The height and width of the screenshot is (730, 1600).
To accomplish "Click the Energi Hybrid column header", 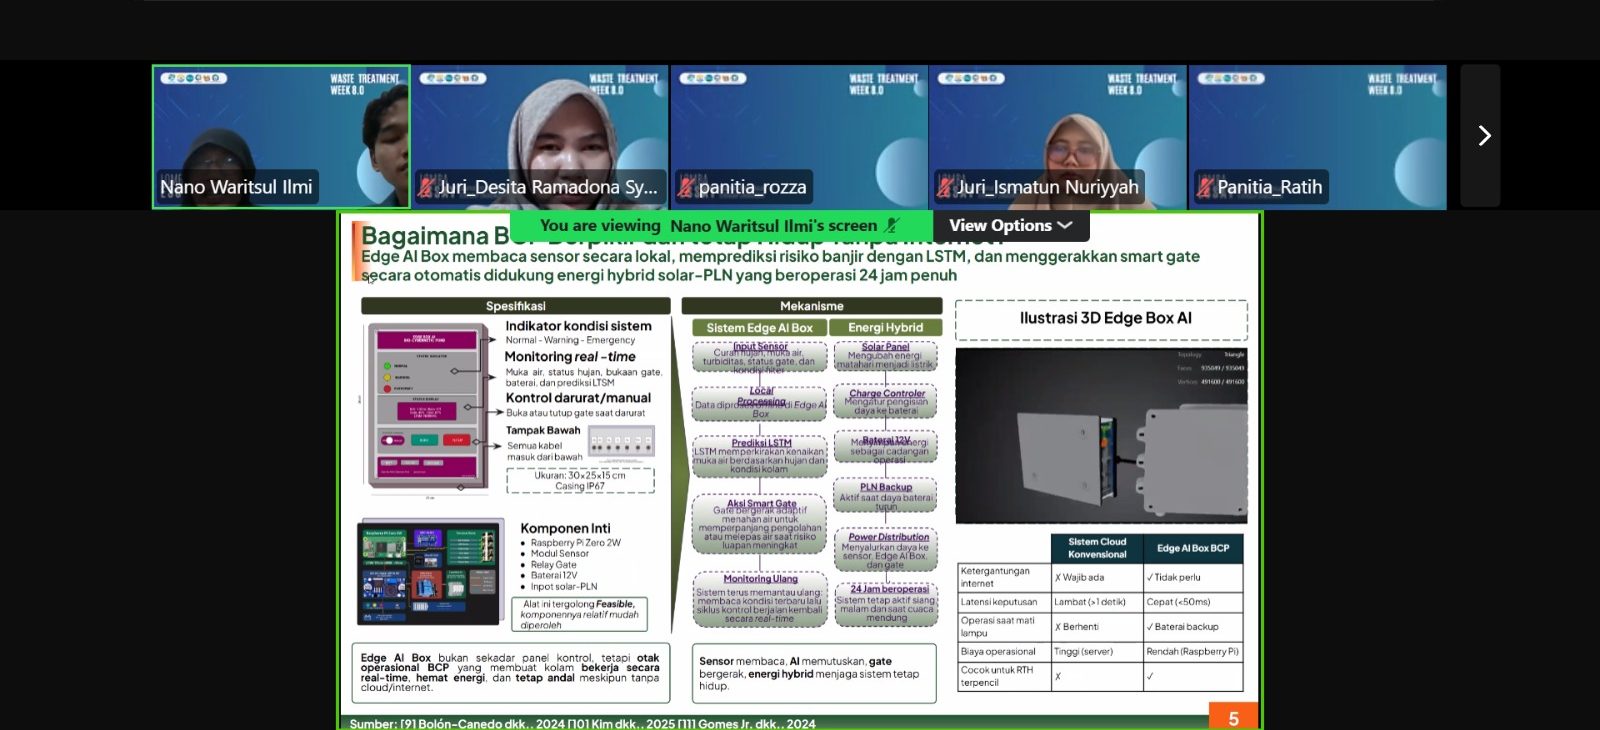I will click(885, 328).
